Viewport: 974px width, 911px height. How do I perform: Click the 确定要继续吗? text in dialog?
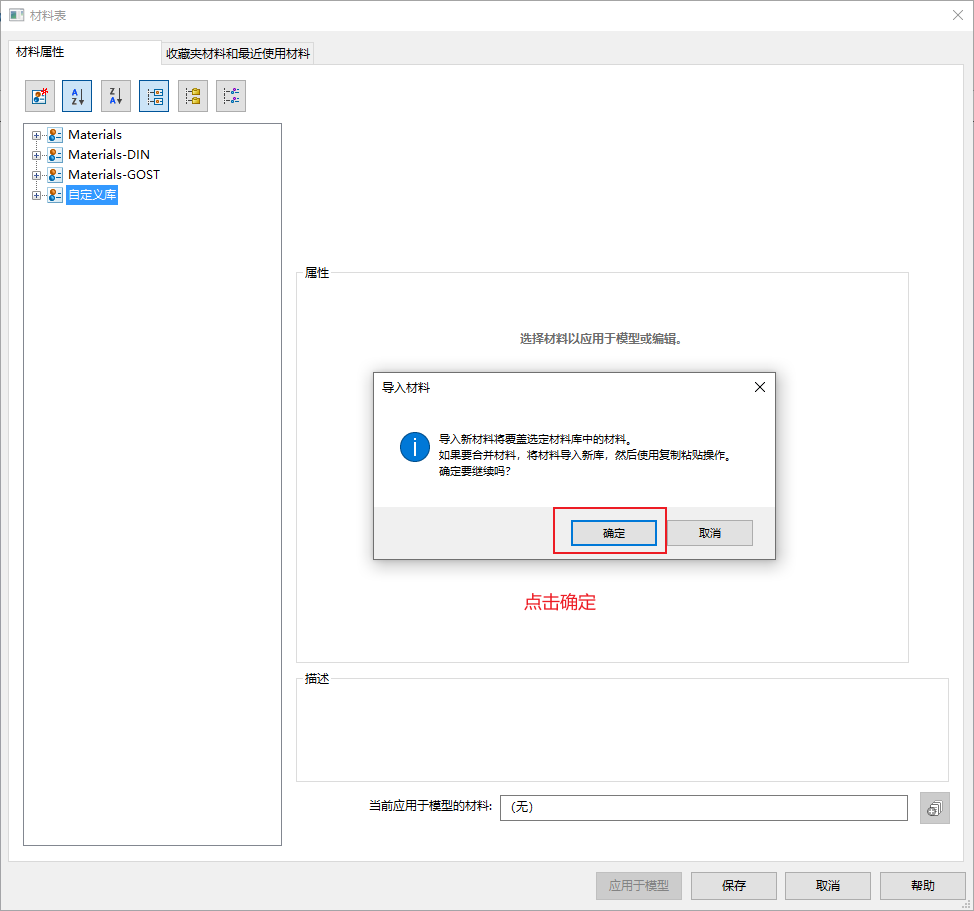point(475,471)
